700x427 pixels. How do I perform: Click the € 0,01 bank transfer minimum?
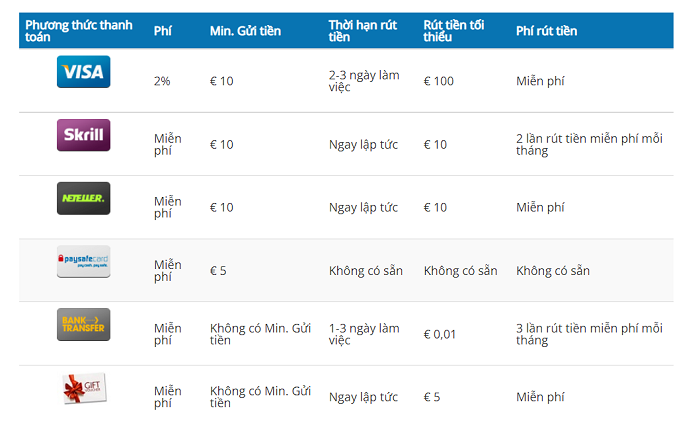440,334
